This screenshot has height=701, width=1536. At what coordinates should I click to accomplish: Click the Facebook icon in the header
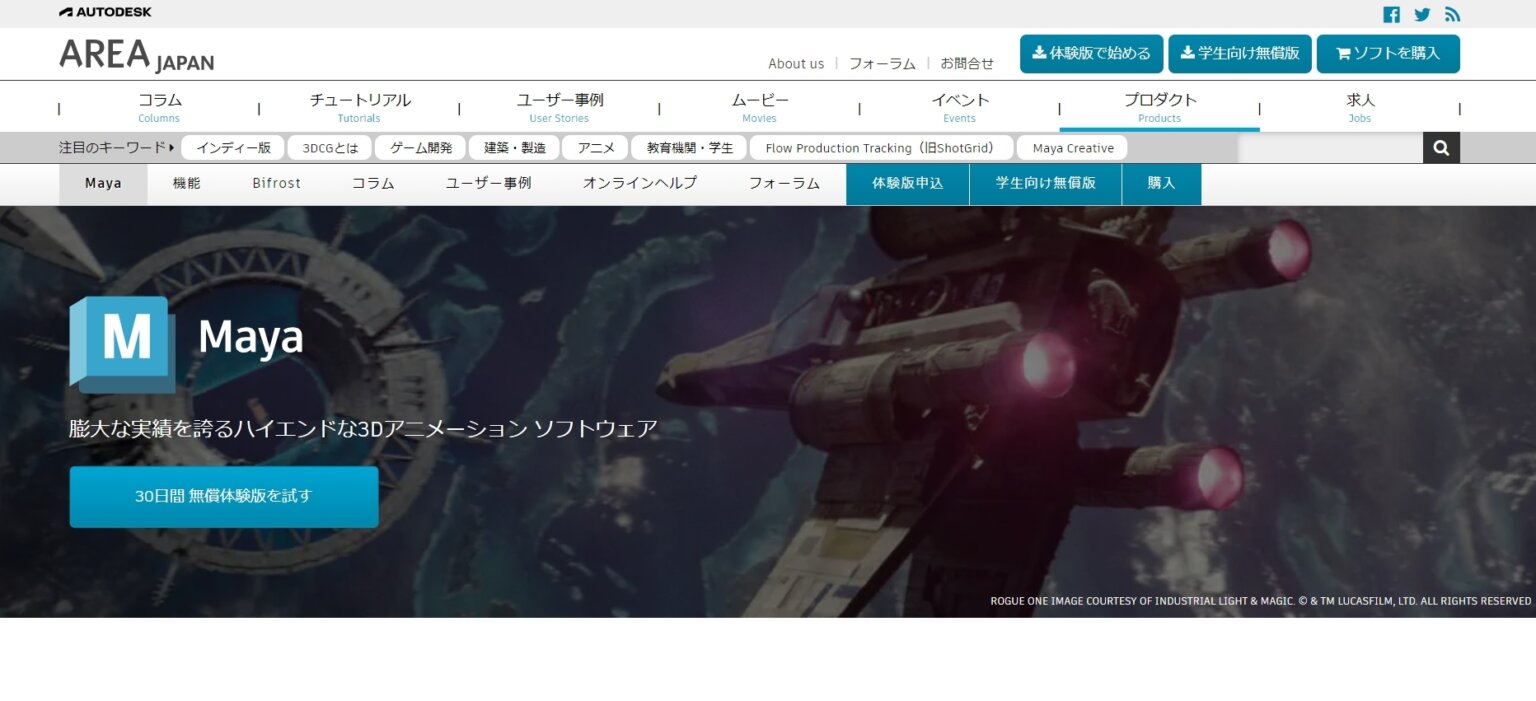click(x=1391, y=14)
